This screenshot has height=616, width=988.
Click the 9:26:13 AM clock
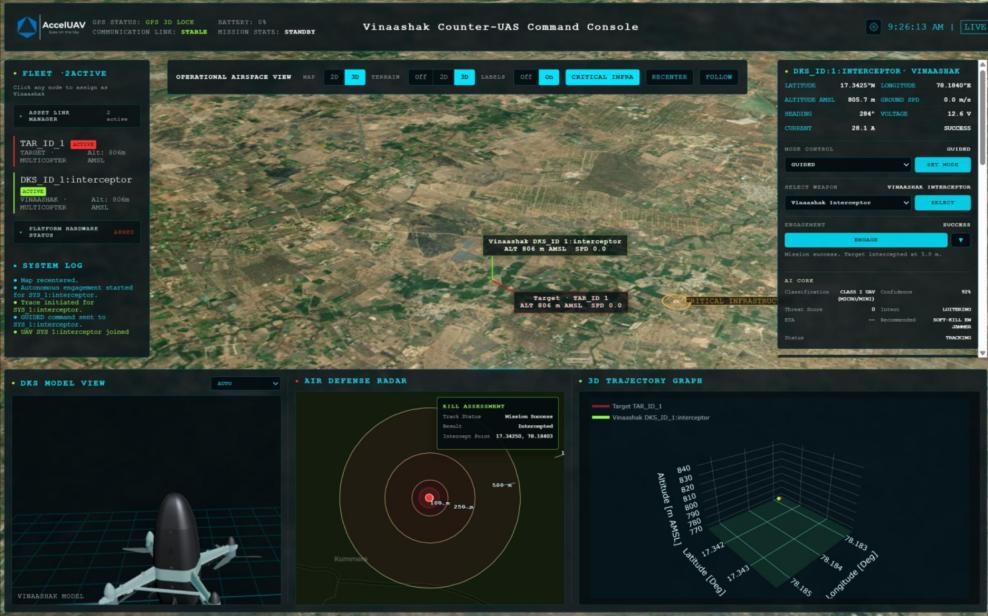coord(916,27)
